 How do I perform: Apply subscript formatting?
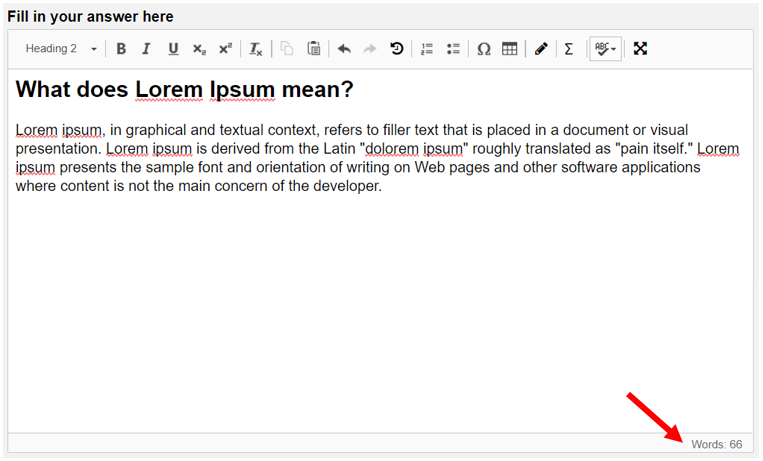tap(199, 49)
